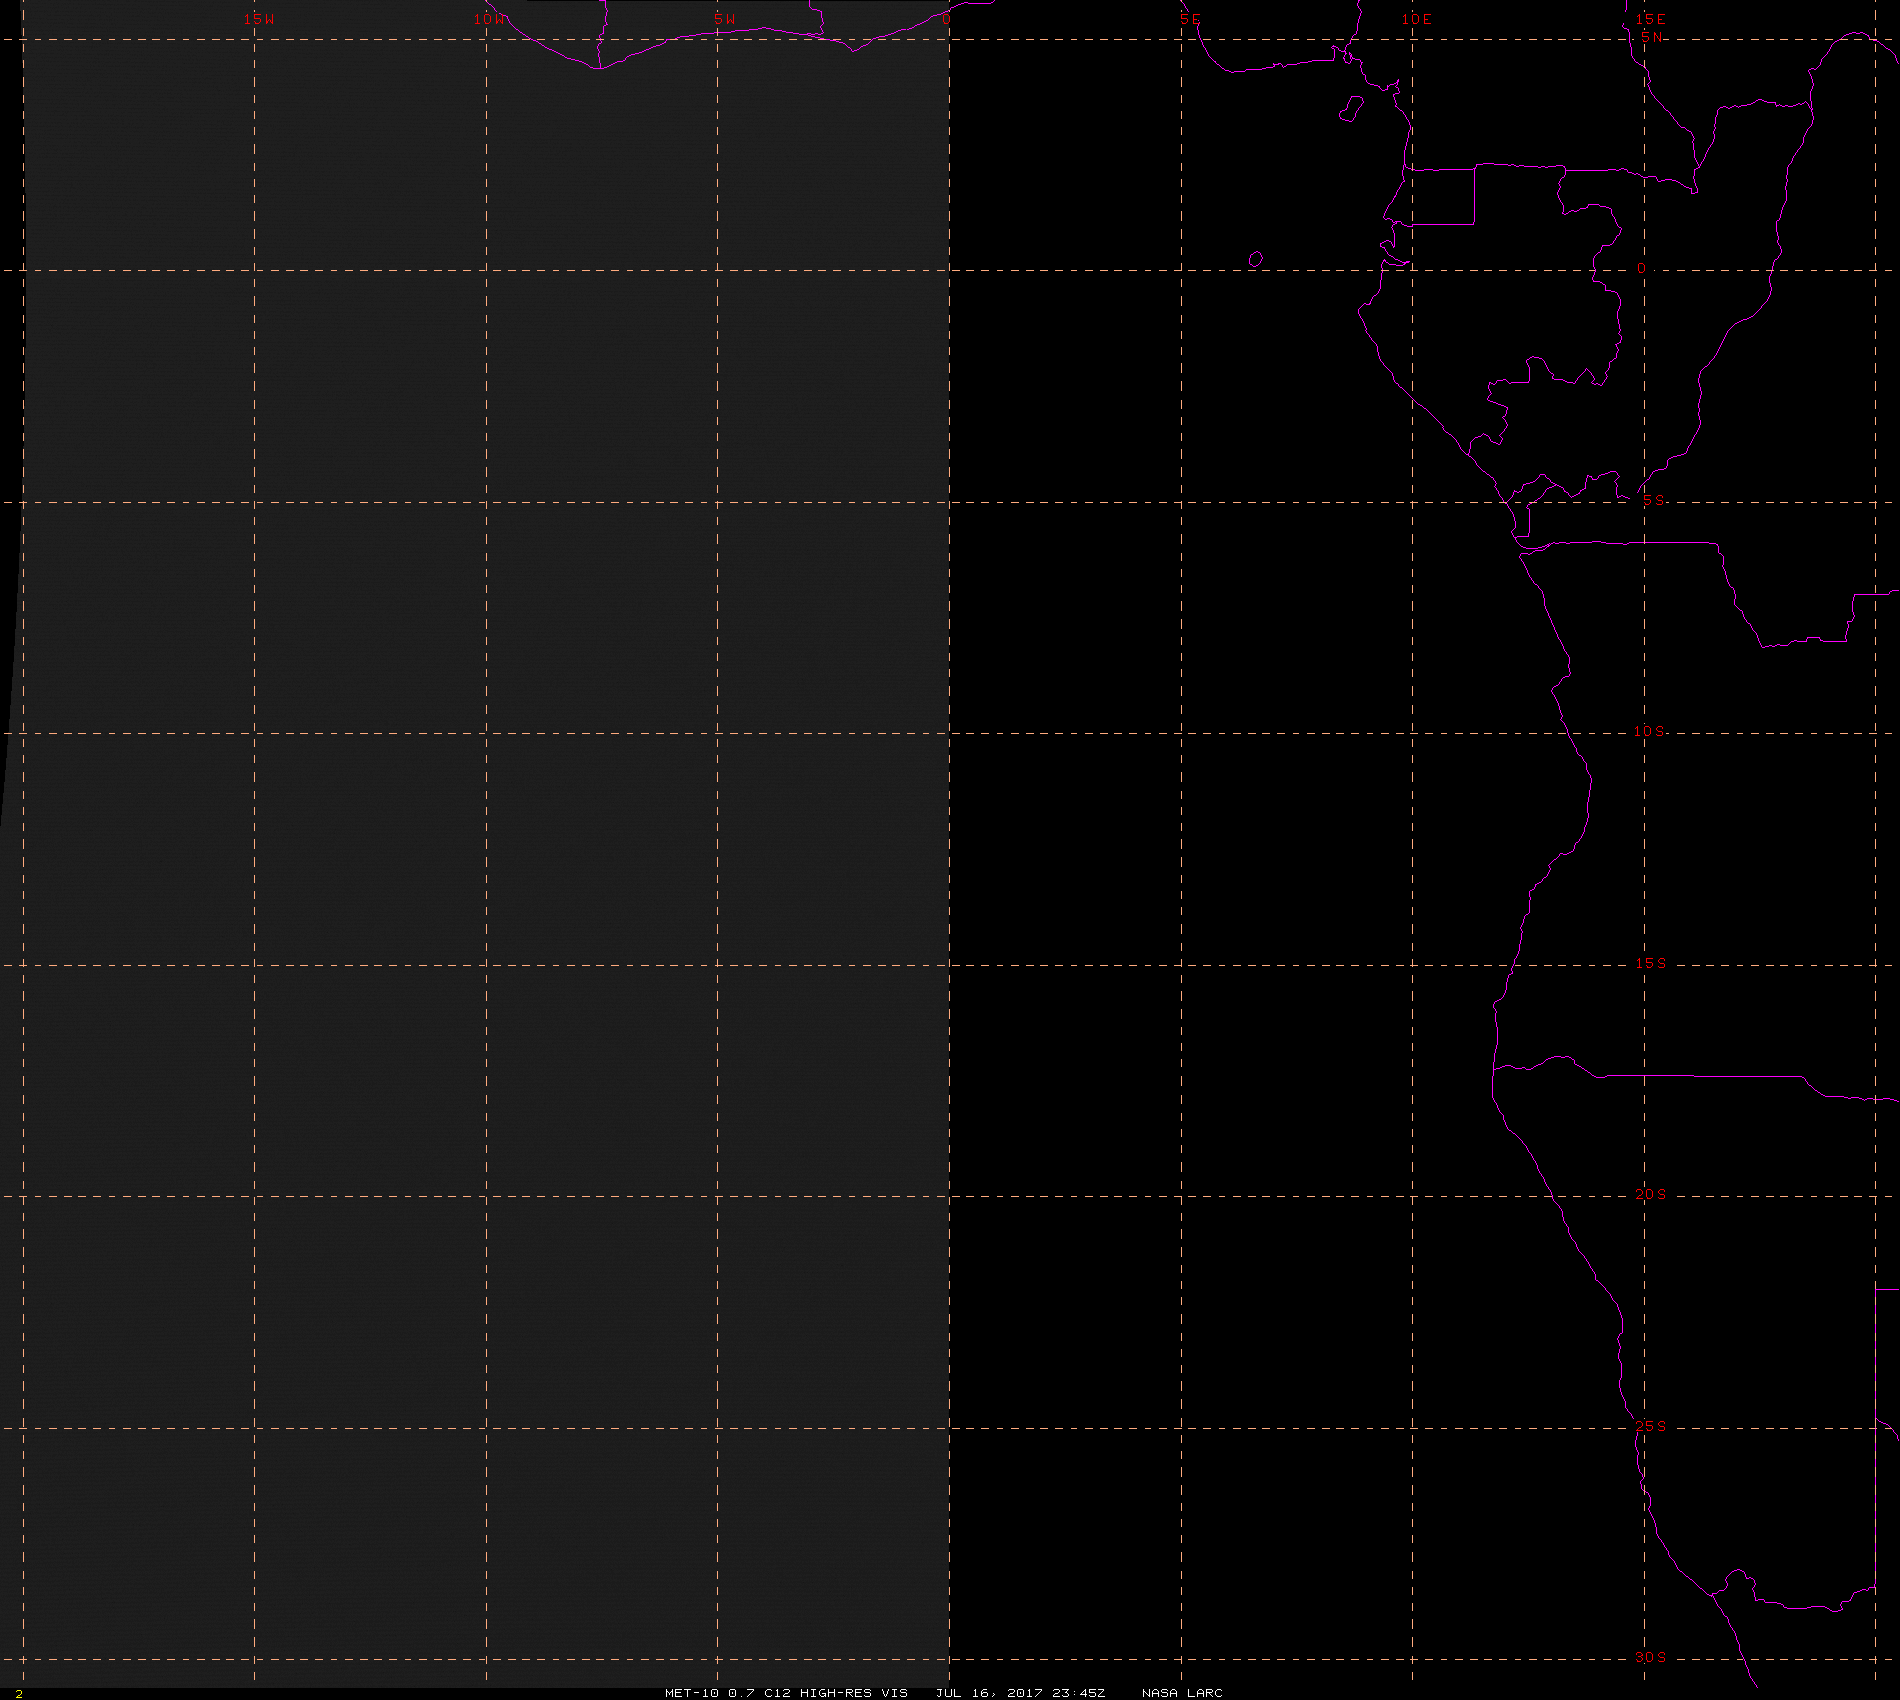The height and width of the screenshot is (1700, 1900).
Task: Click the JUL 16, 2017 date text
Action: coord(989,1693)
